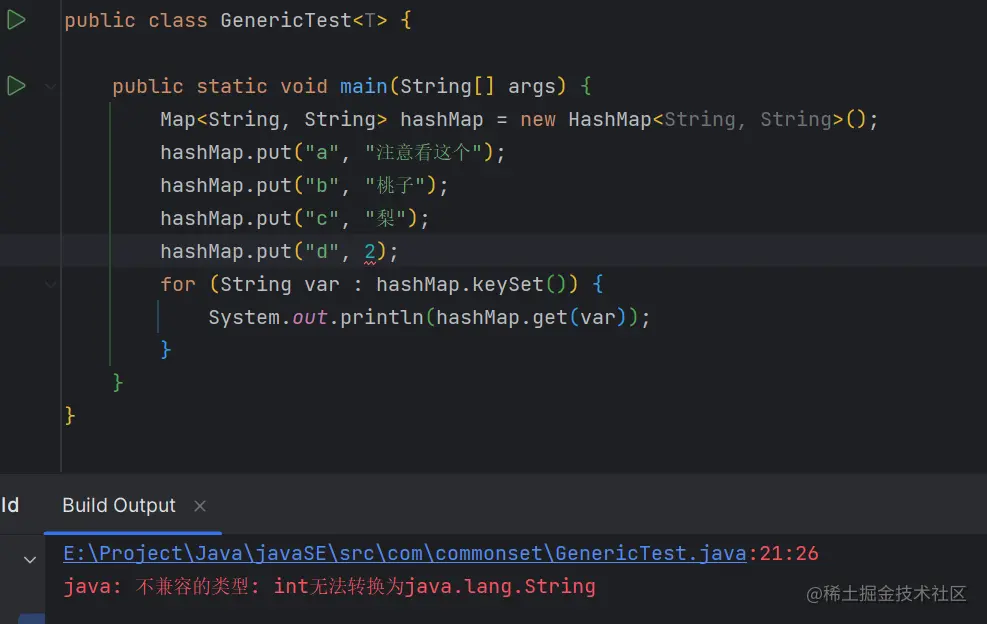
Task: Click the line position '21:26'
Action: tap(789, 553)
